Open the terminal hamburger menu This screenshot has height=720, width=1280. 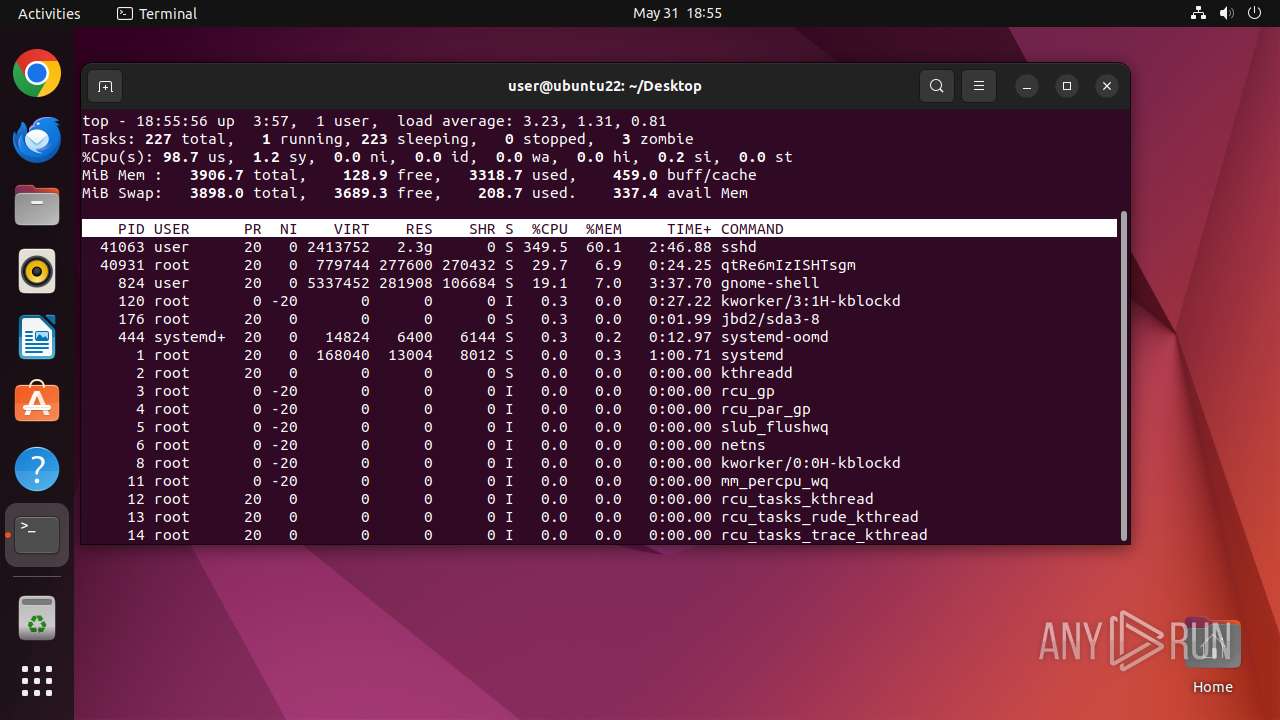click(x=979, y=86)
